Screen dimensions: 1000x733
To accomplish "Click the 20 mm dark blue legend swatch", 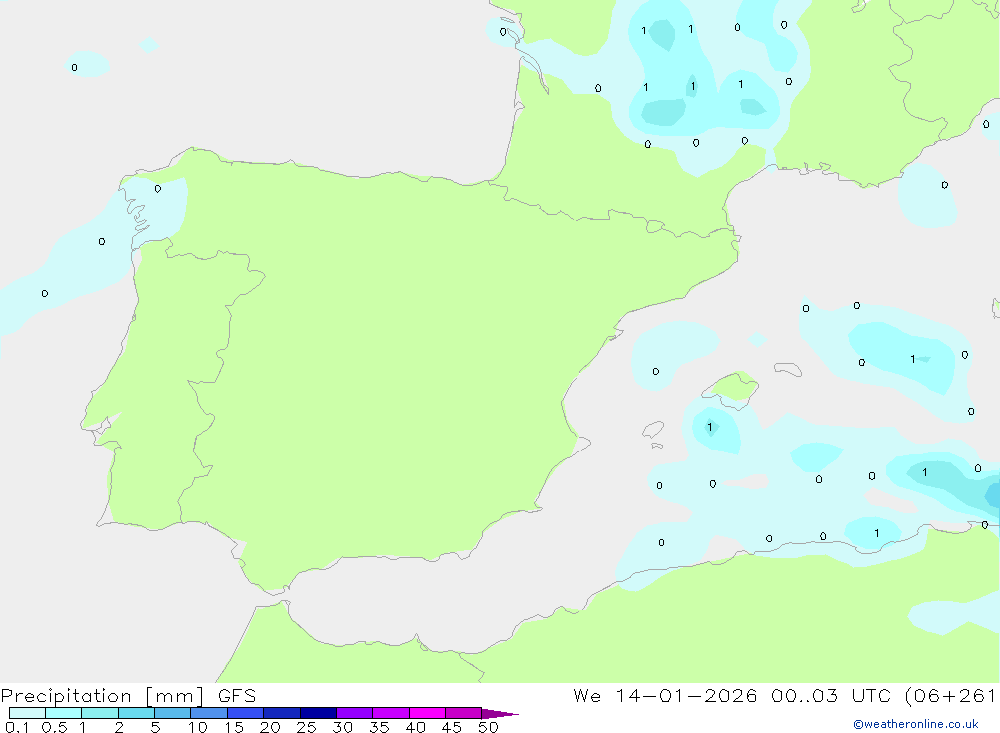I will click(x=281, y=713).
